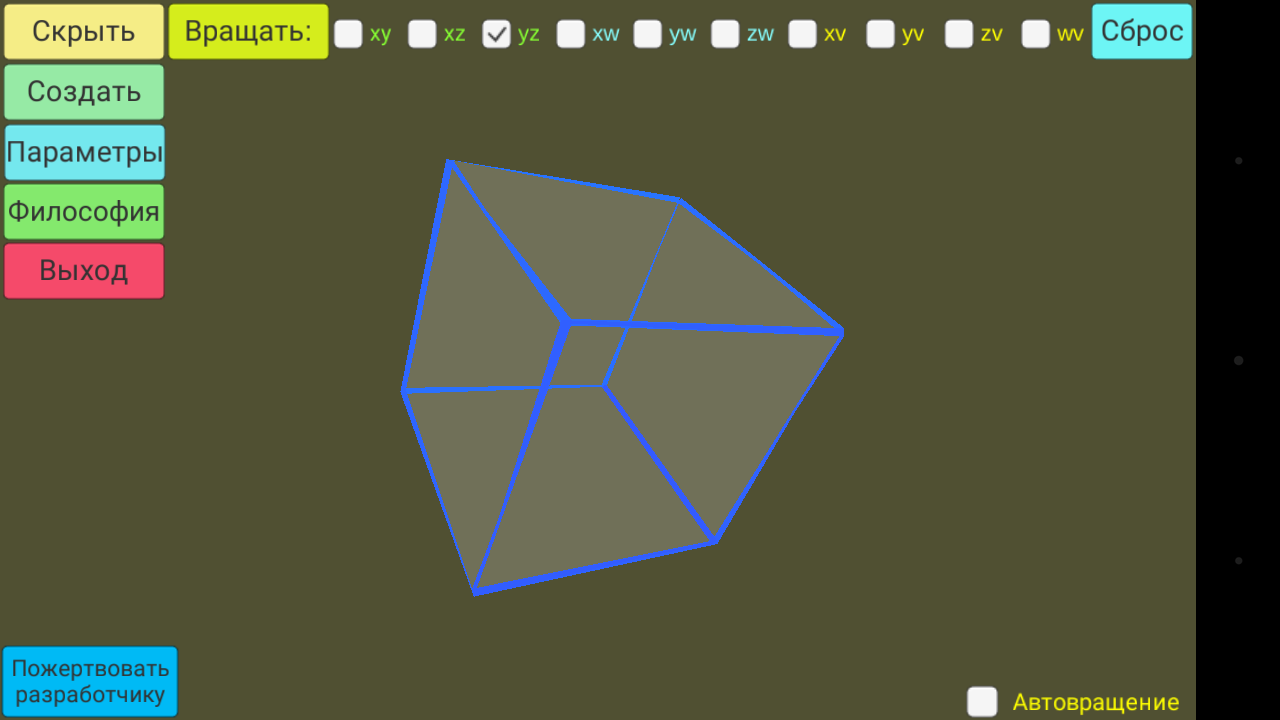Uncheck the yz rotation checkbox
The image size is (1280, 720).
496,34
